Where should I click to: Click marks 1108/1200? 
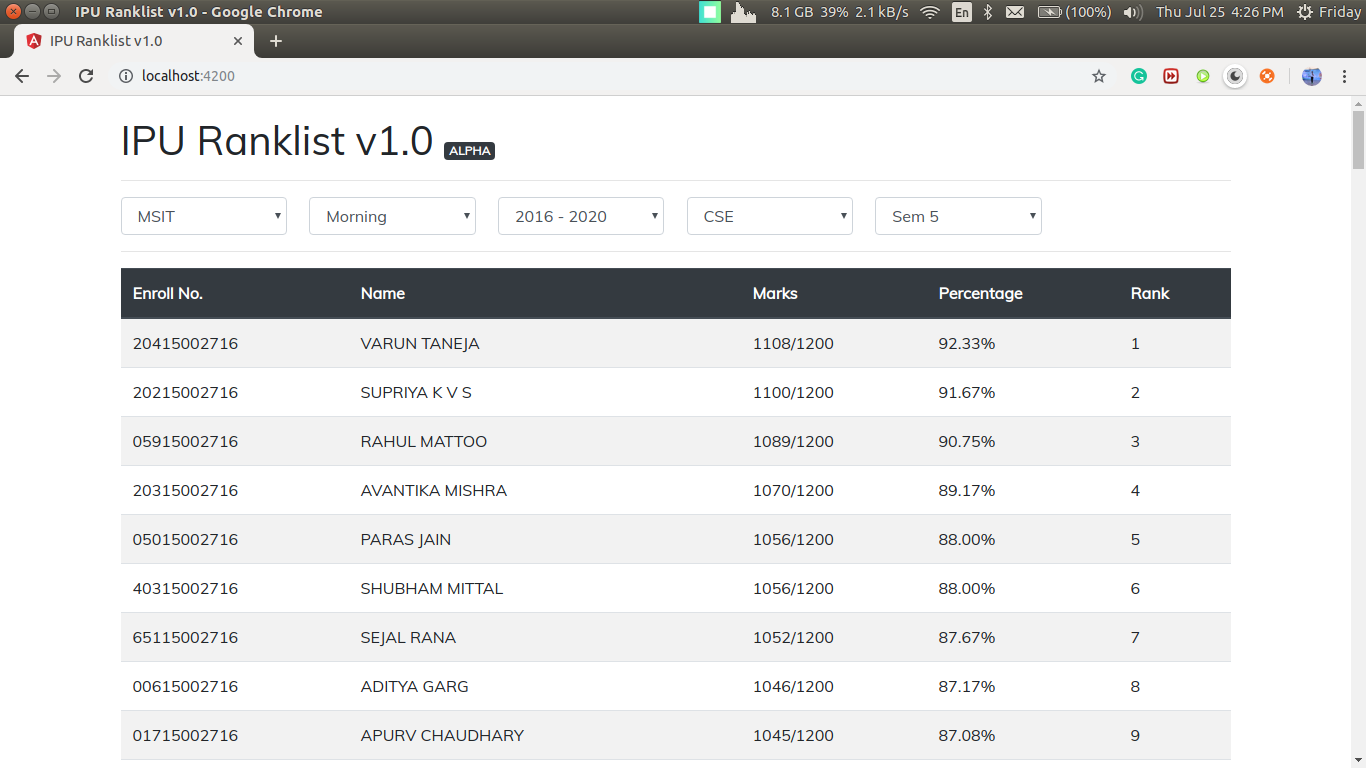pyautogui.click(x=793, y=343)
